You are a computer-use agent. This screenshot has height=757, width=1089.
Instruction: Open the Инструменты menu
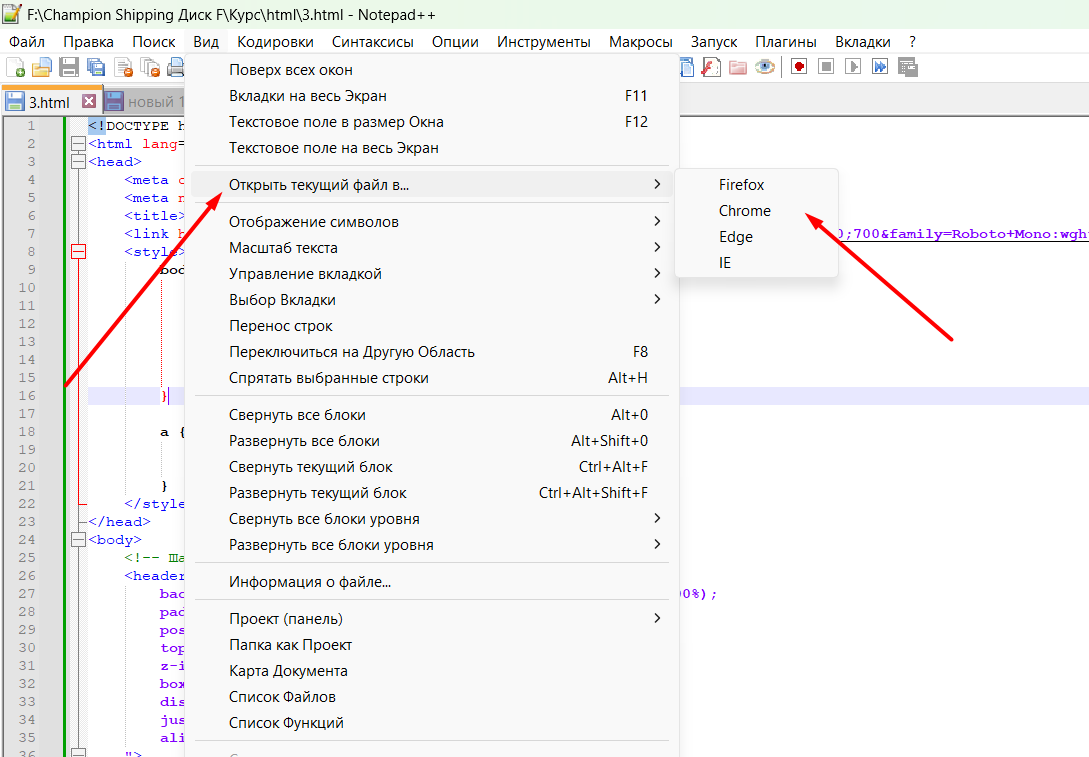[544, 42]
